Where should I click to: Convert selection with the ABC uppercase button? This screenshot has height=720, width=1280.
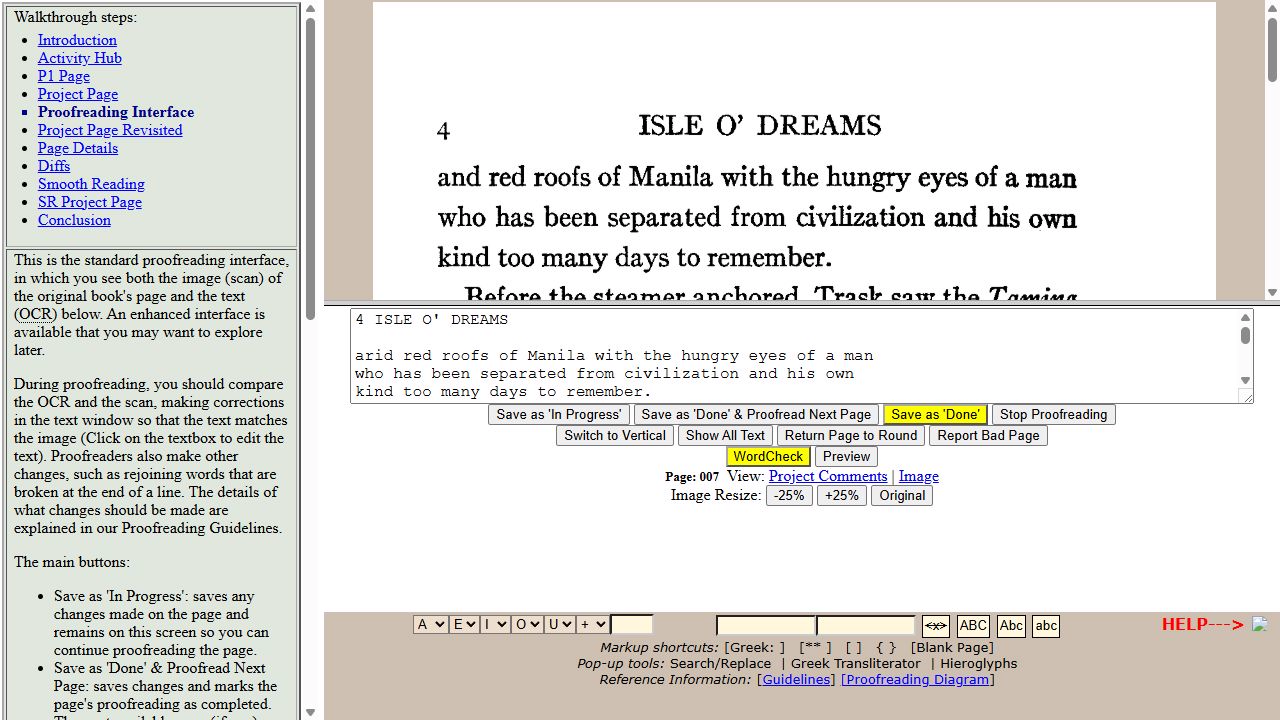[973, 626]
